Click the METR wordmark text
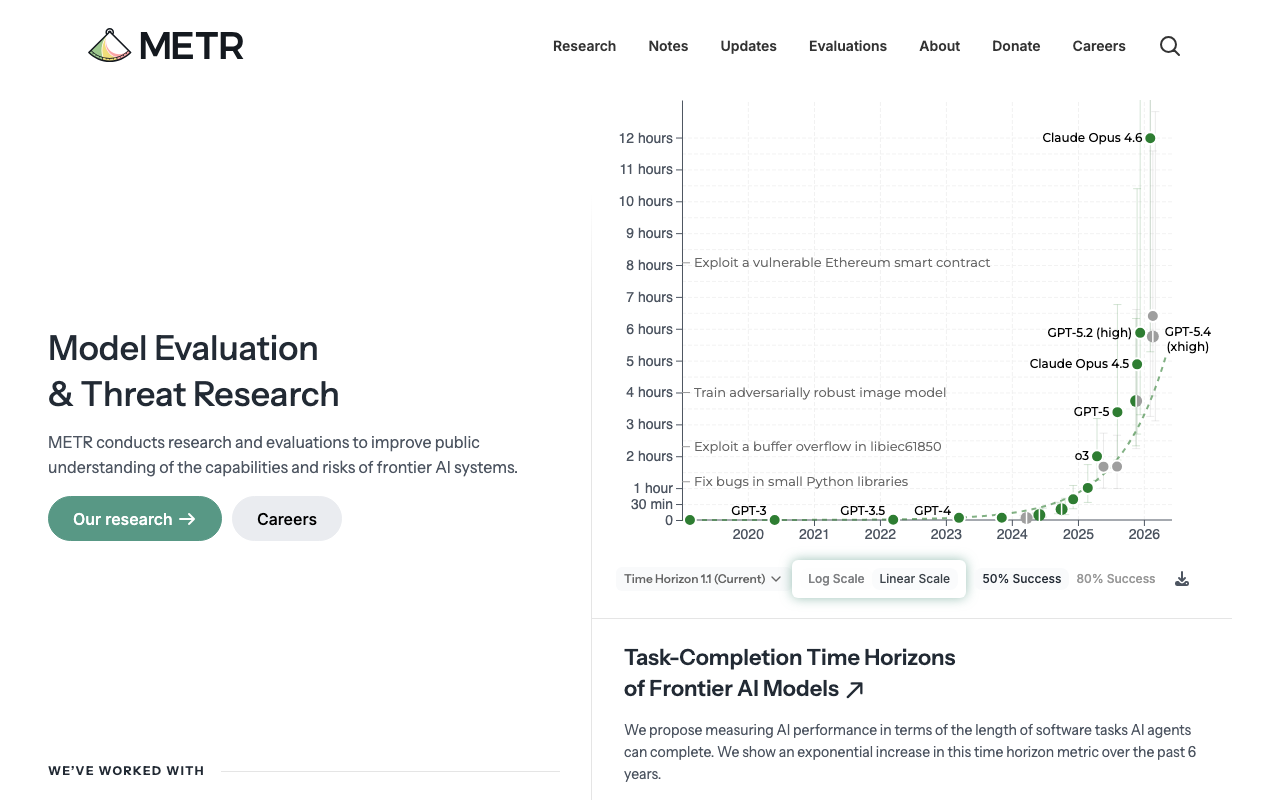This screenshot has height=800, width=1280. click(x=191, y=46)
